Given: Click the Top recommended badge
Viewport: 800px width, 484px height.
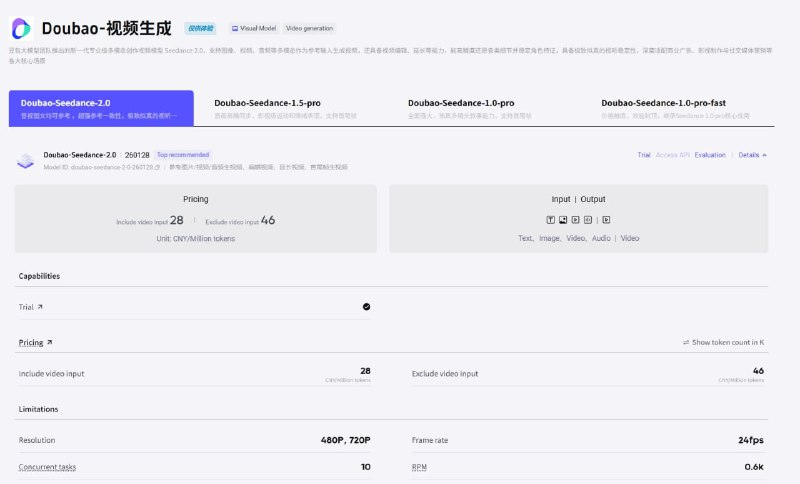Looking at the screenshot, I should point(183,155).
